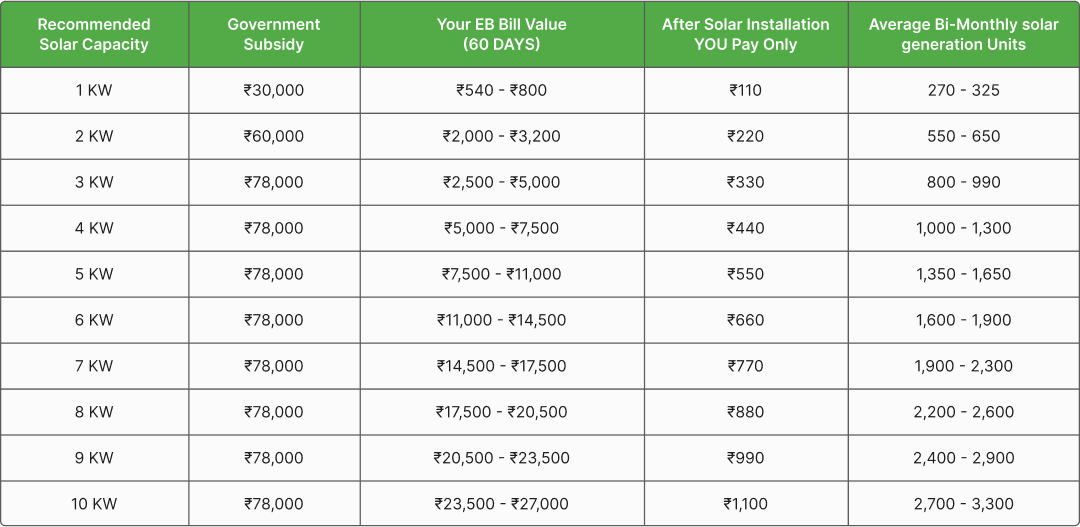Select "After Solar Installation YOU Pay Only" header
This screenshot has height=527, width=1080.
[x=745, y=34]
